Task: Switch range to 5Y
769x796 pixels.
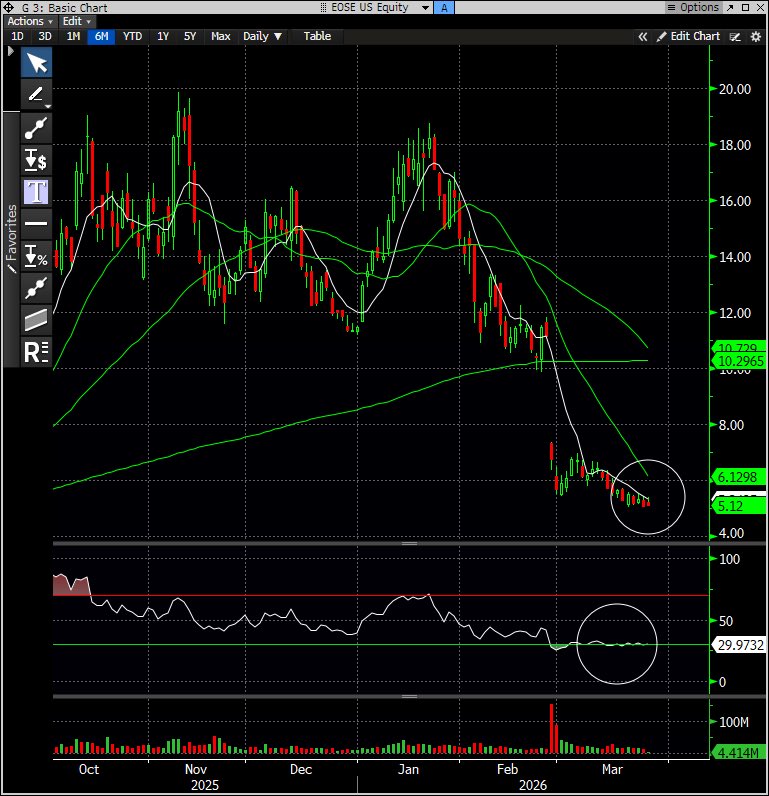Action: pos(190,36)
